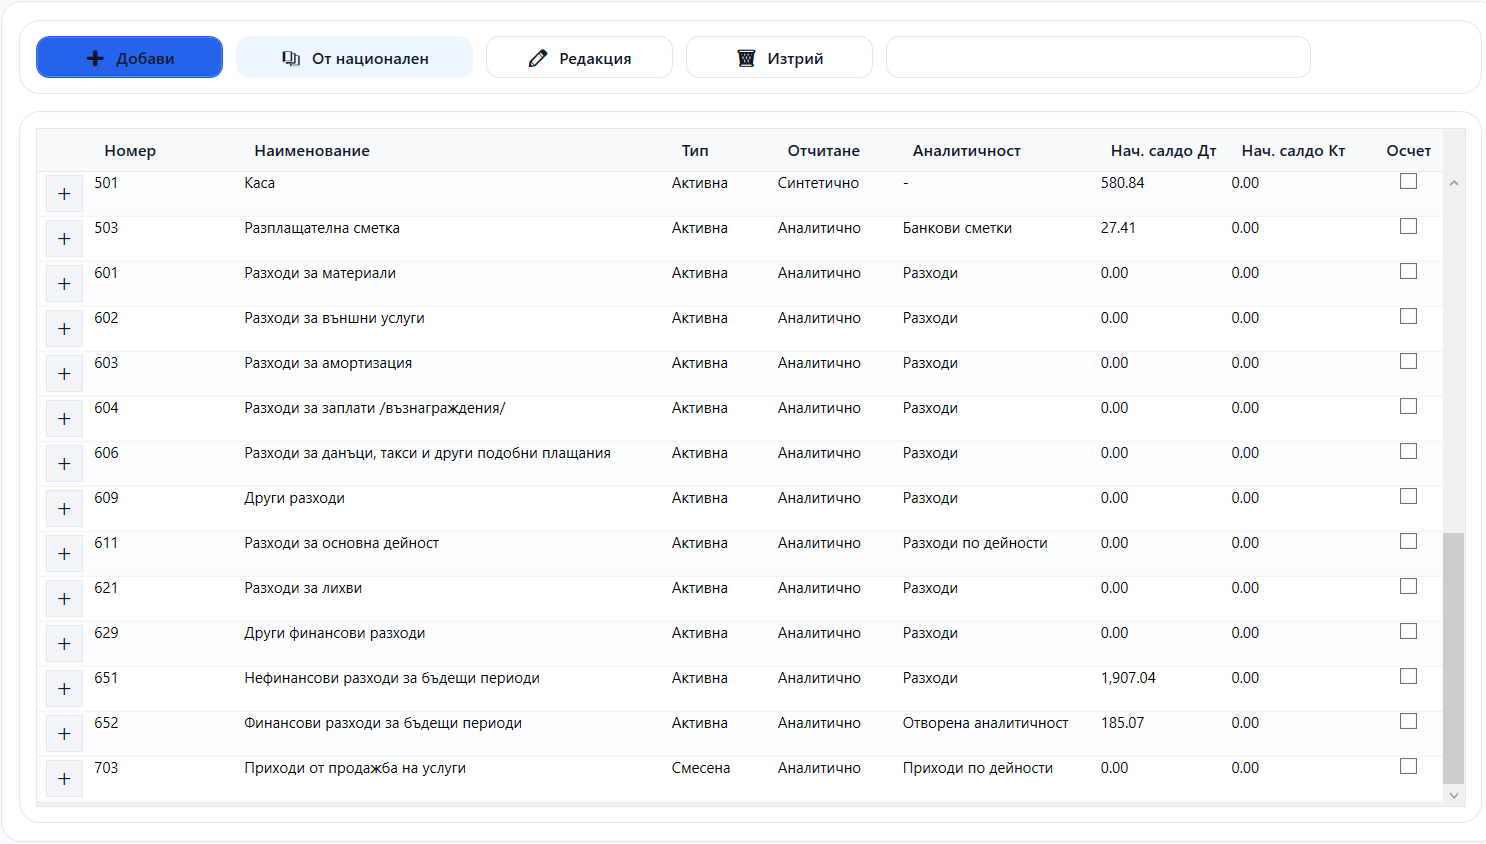
Task: Expand row 621 Разходи за лихви
Action: click(64, 599)
